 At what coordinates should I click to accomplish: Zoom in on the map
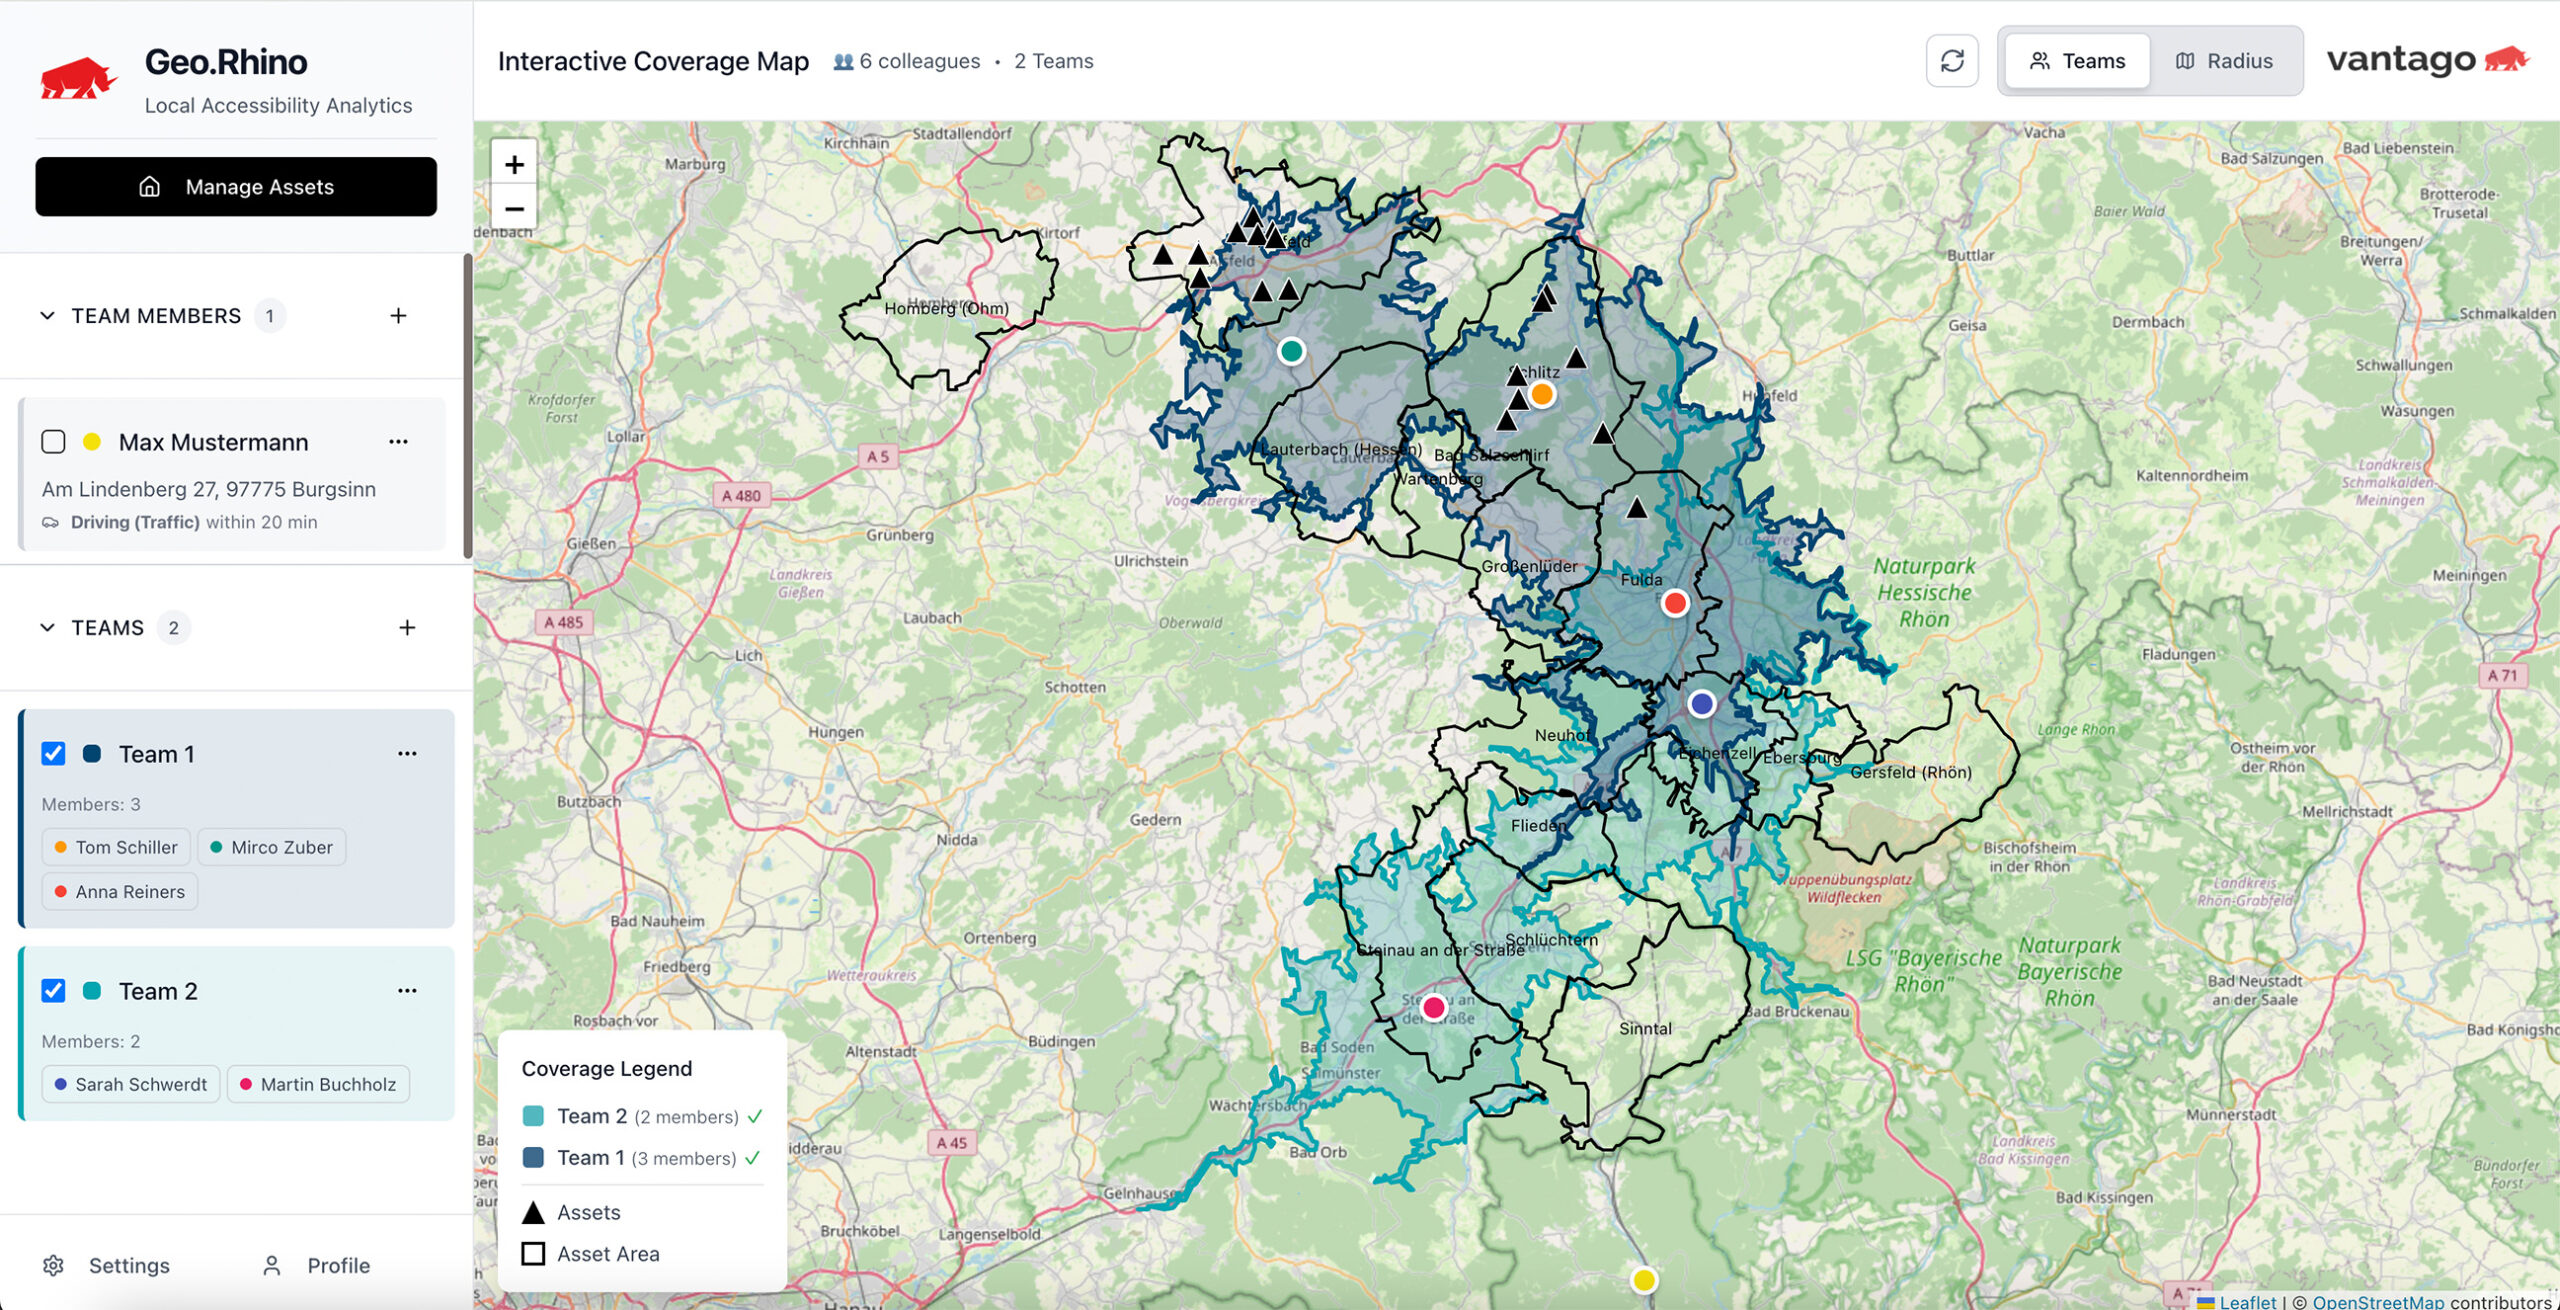coord(514,164)
